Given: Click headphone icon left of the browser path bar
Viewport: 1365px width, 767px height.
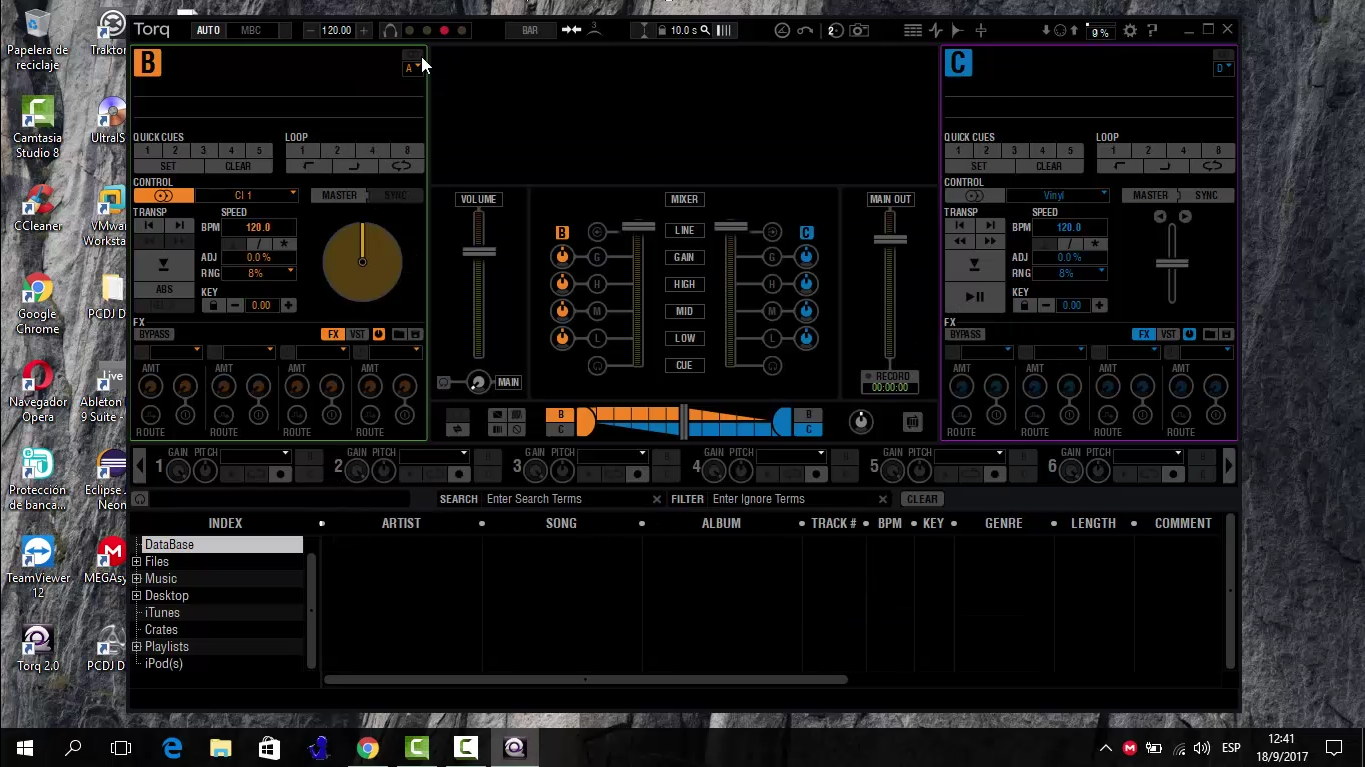Looking at the screenshot, I should 140,499.
